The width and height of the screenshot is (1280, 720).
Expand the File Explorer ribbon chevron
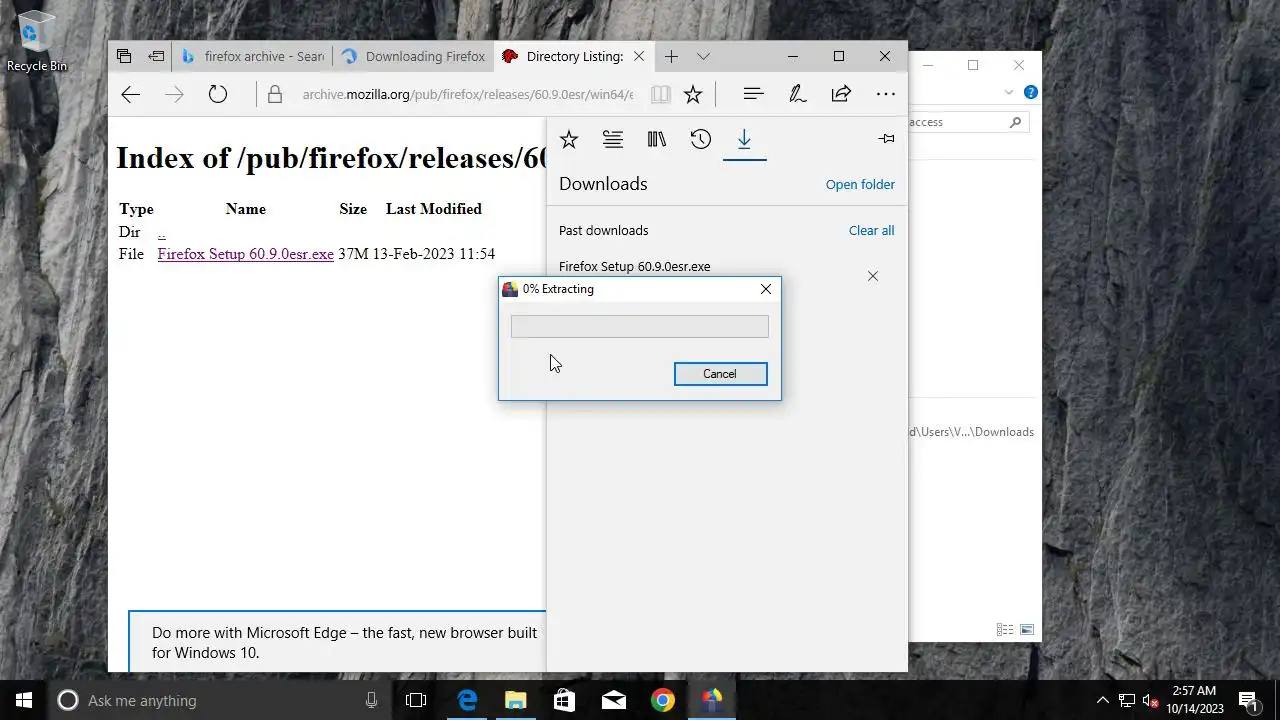click(x=1008, y=92)
